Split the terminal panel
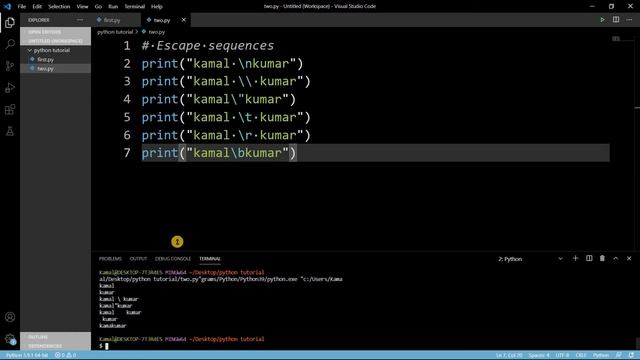 coord(589,258)
